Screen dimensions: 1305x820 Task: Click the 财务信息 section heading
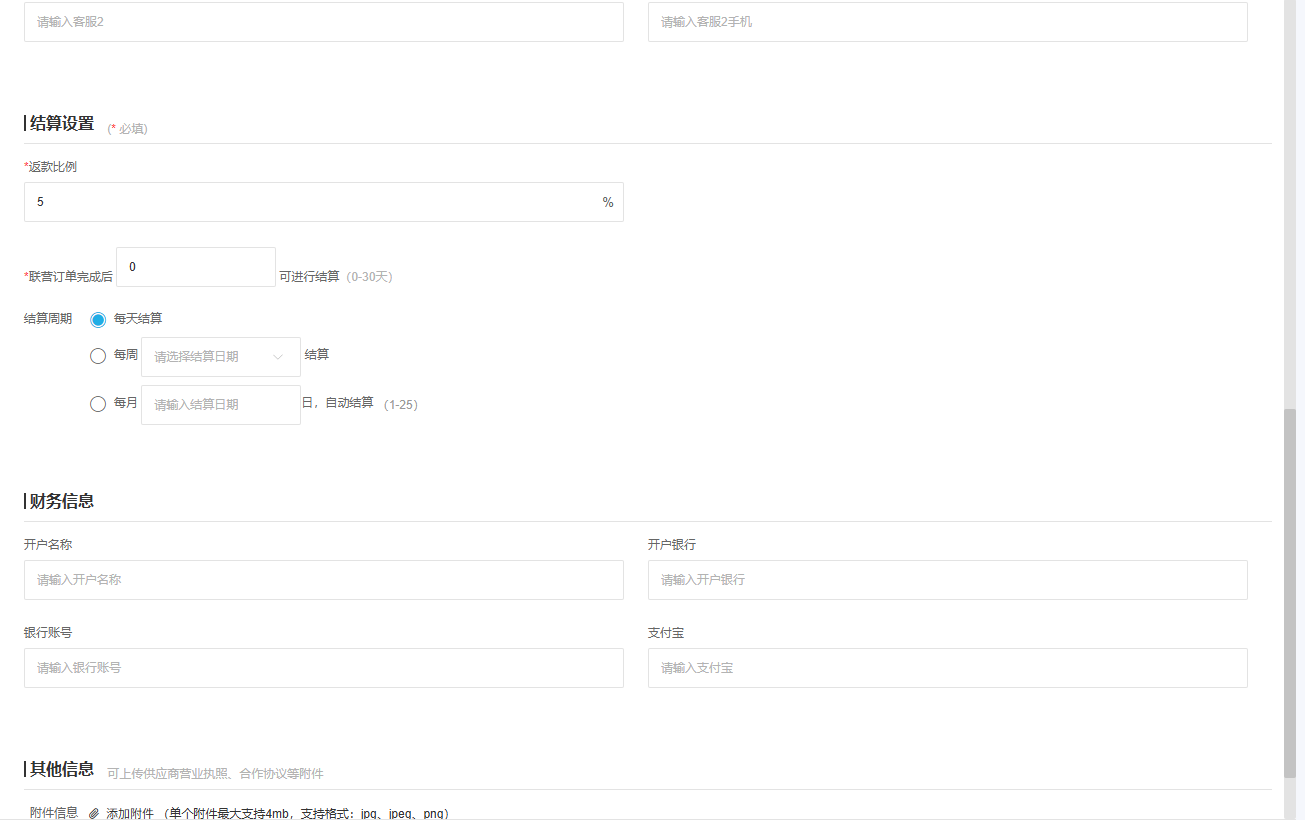tap(62, 501)
